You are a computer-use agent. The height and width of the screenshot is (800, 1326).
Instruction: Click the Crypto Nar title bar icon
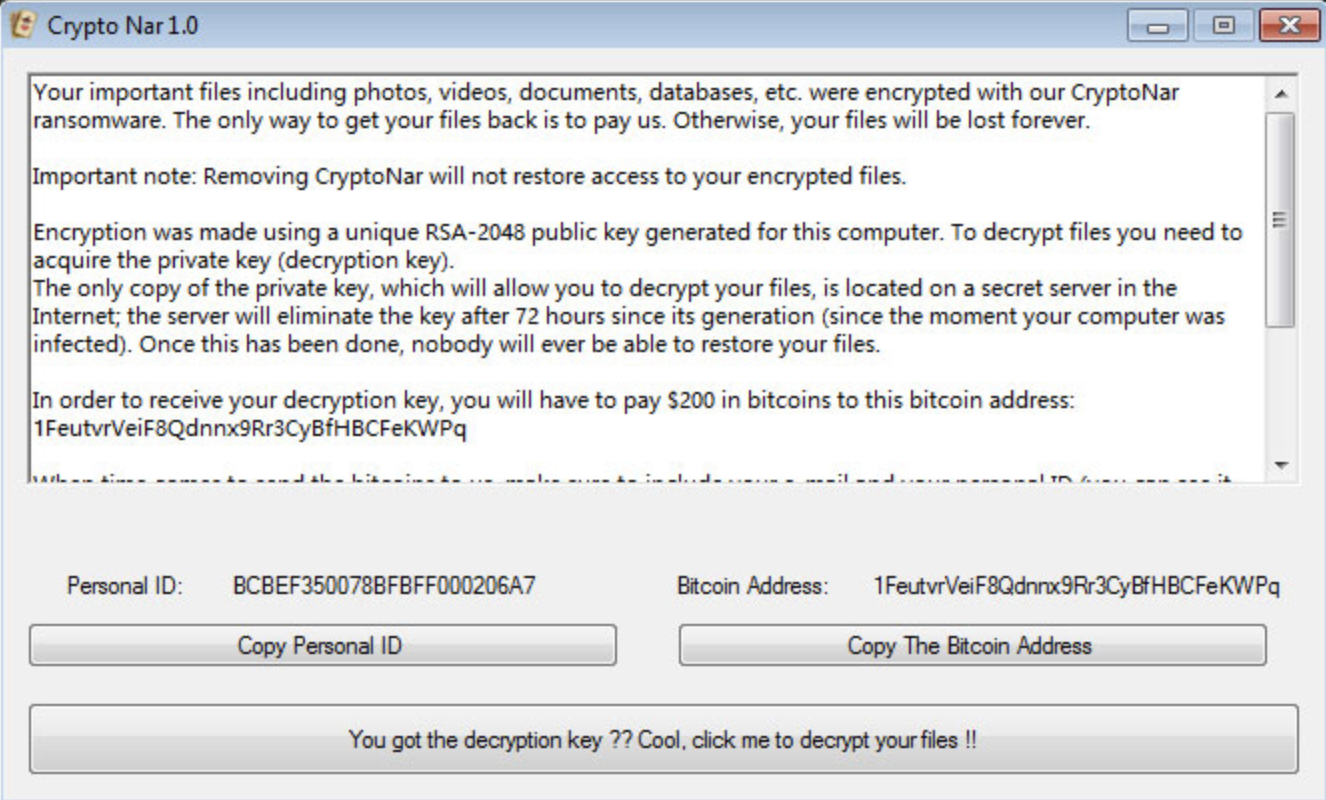point(22,25)
